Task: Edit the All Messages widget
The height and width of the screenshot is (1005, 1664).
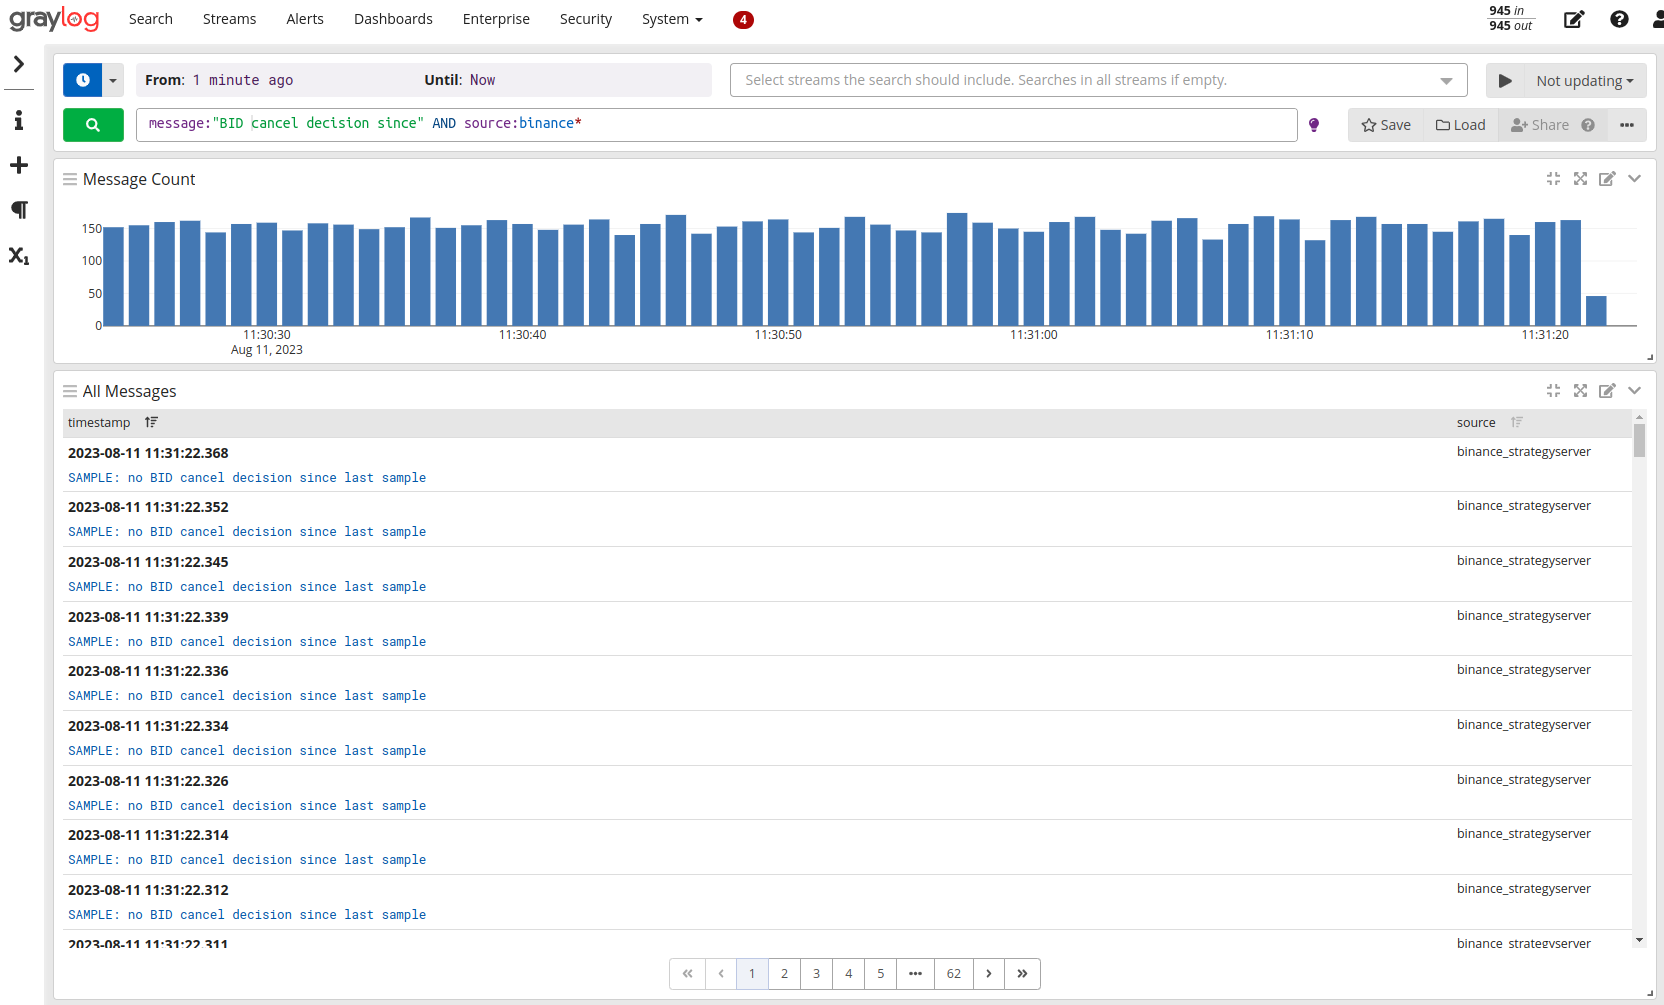Action: pyautogui.click(x=1607, y=391)
